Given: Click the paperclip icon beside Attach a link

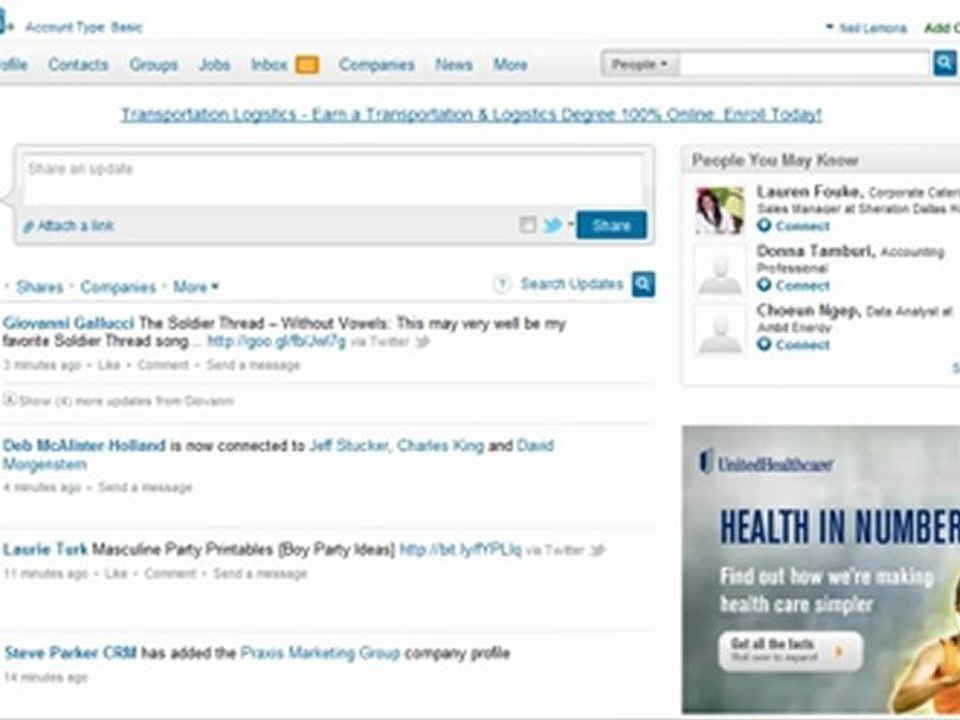Looking at the screenshot, I should click(28, 227).
